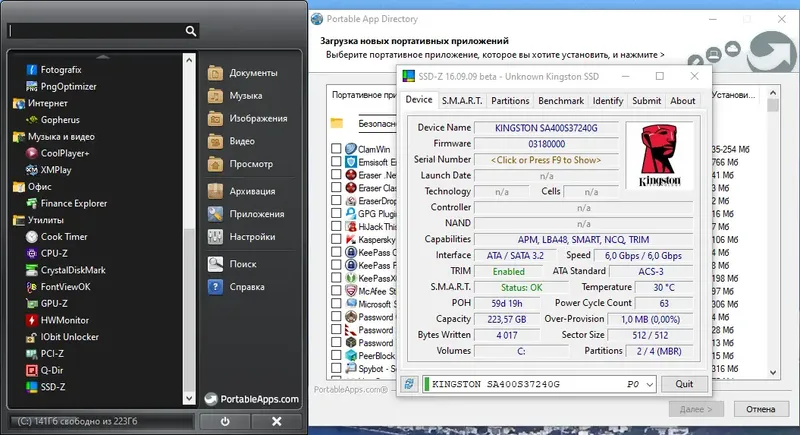Click the Quit button in SSD-Z
This screenshot has width=800, height=435.
tap(684, 384)
